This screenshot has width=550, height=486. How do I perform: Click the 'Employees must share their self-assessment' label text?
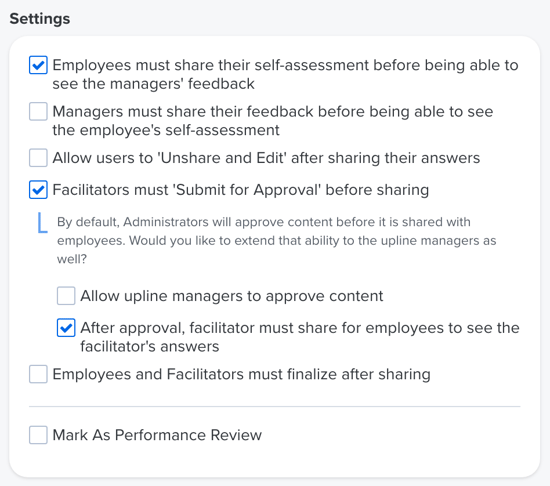point(285,74)
